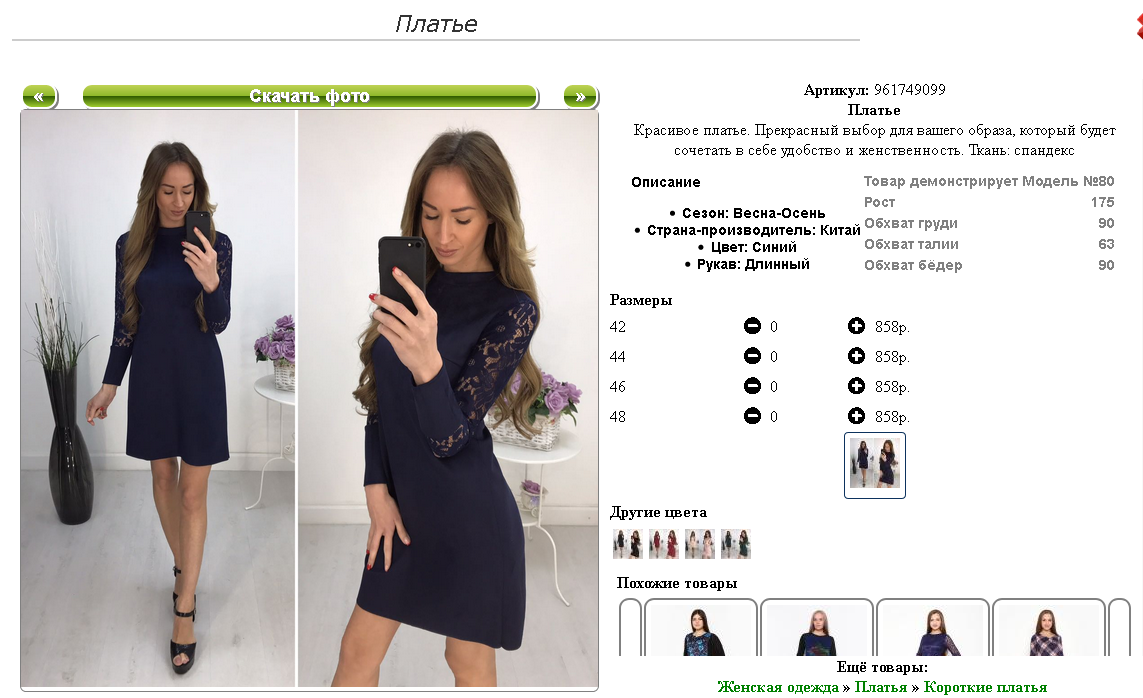This screenshot has width=1143, height=698.
Task: Download photo with Скачать фото button
Action: point(310,96)
